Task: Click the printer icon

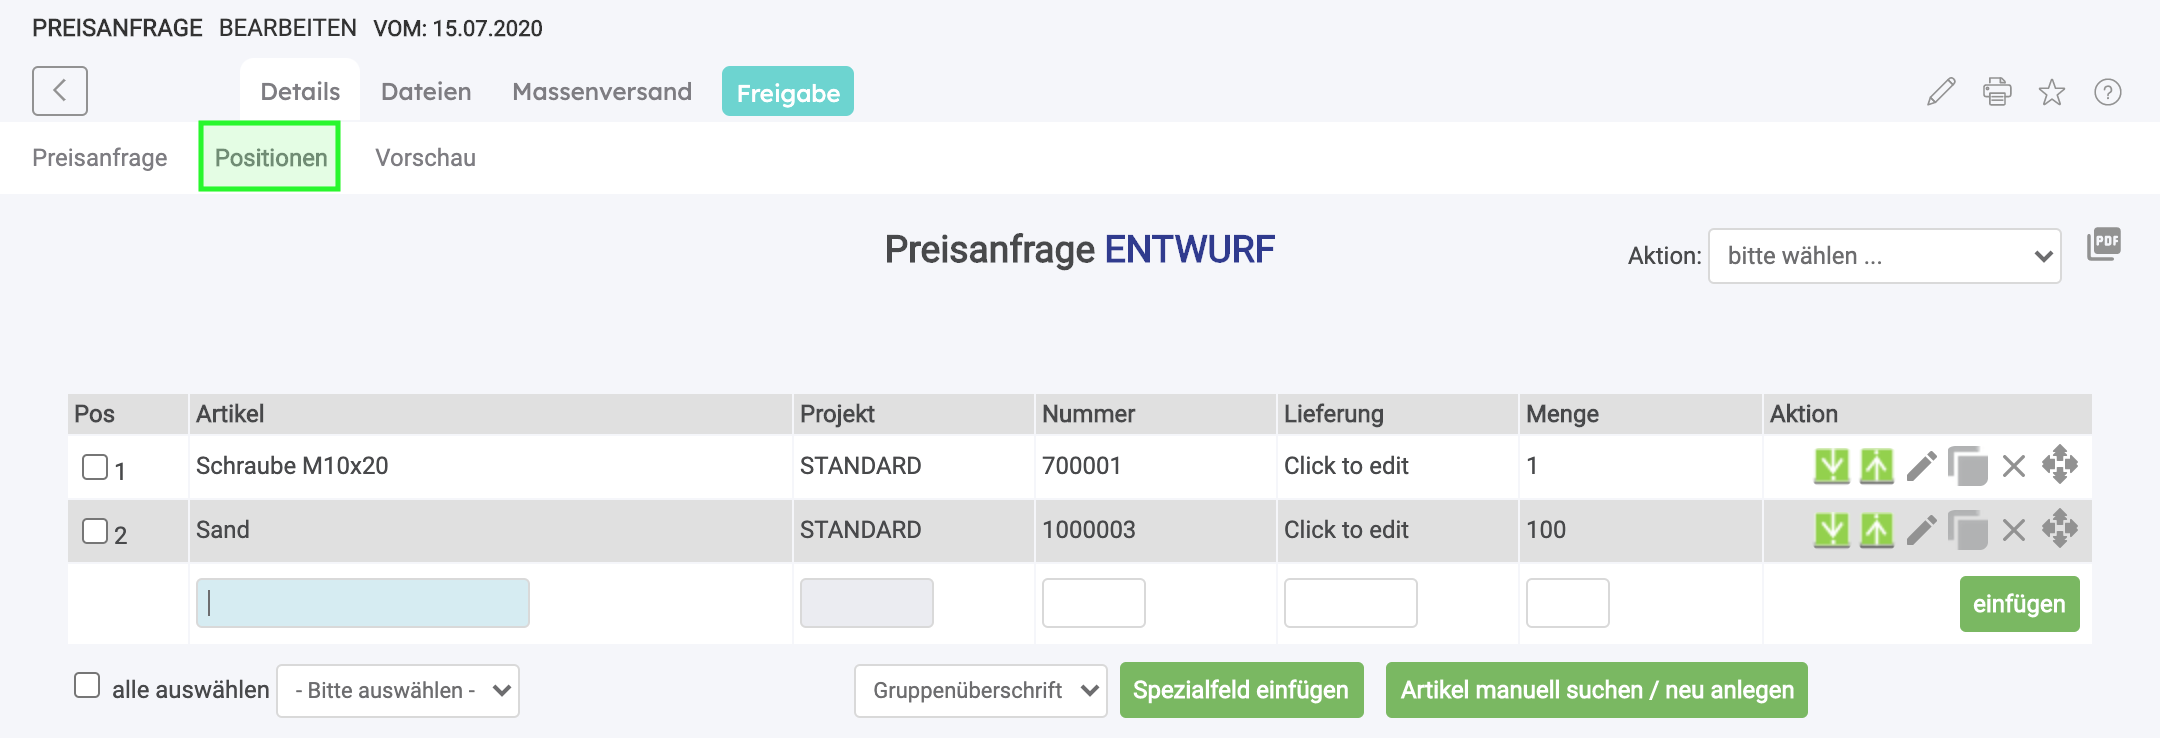Action: pos(1997,92)
